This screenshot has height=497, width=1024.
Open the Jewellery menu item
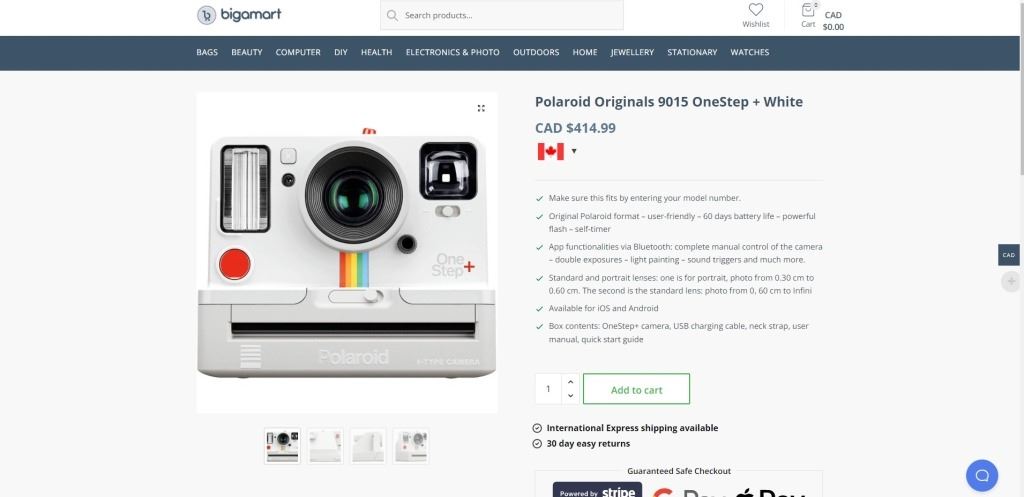pyautogui.click(x=632, y=52)
